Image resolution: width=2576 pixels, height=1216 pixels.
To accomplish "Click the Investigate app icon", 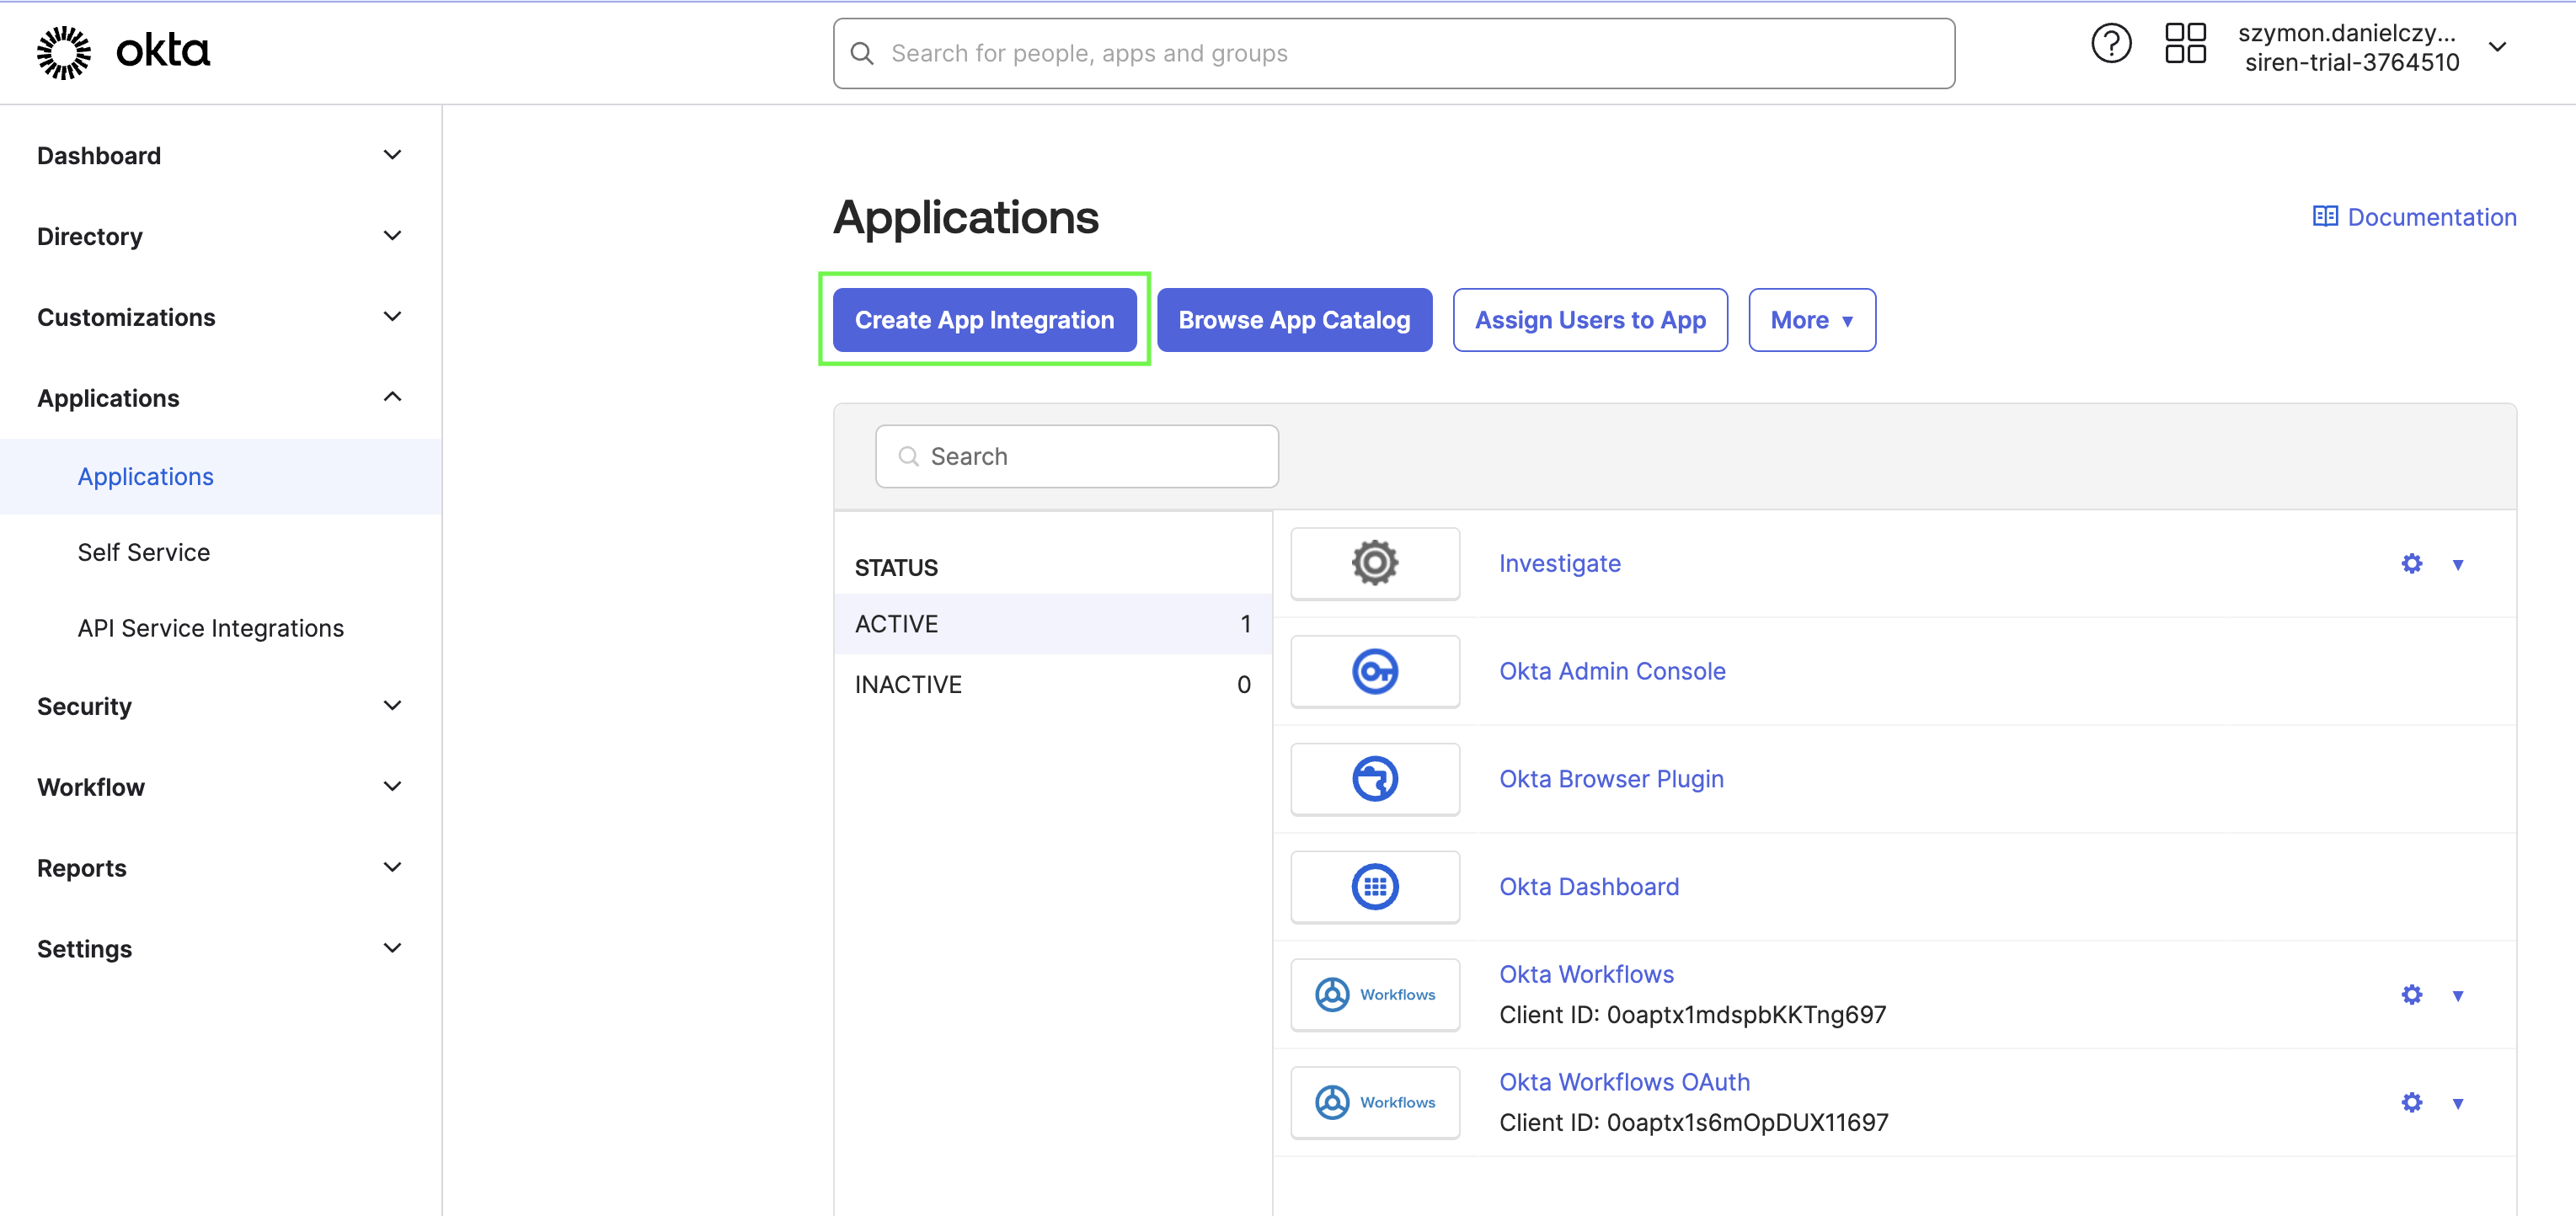I will (1375, 562).
